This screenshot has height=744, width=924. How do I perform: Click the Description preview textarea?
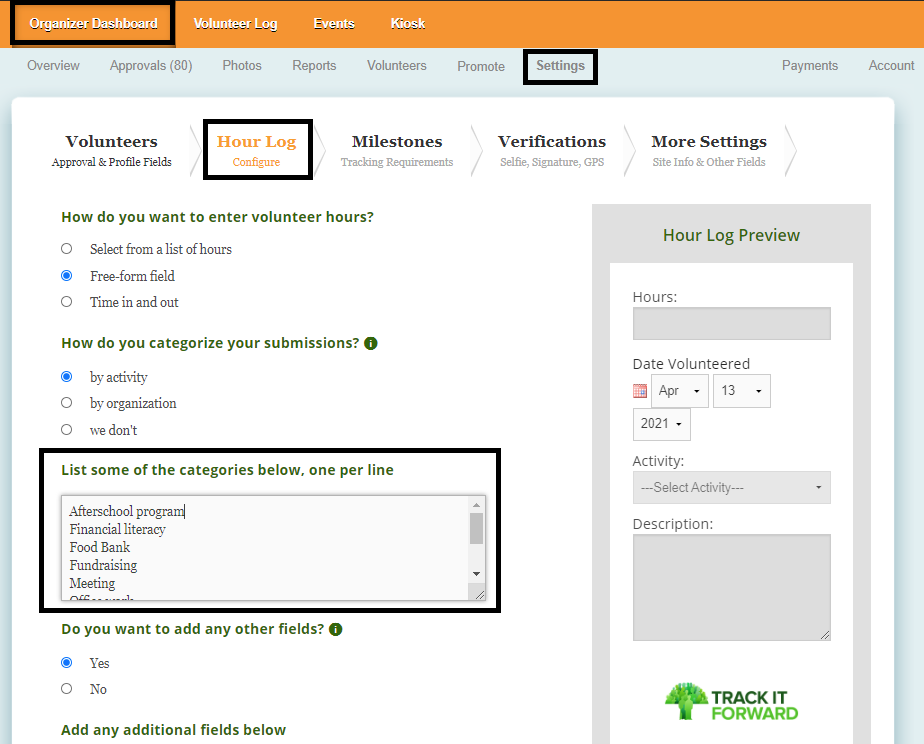pos(731,587)
